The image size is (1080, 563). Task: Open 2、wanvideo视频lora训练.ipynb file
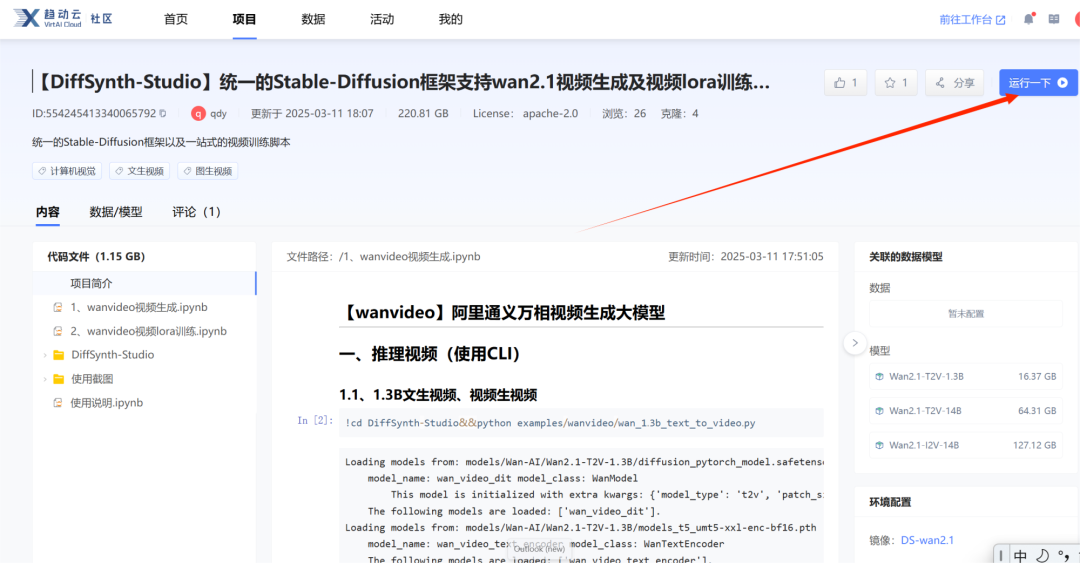pos(148,331)
